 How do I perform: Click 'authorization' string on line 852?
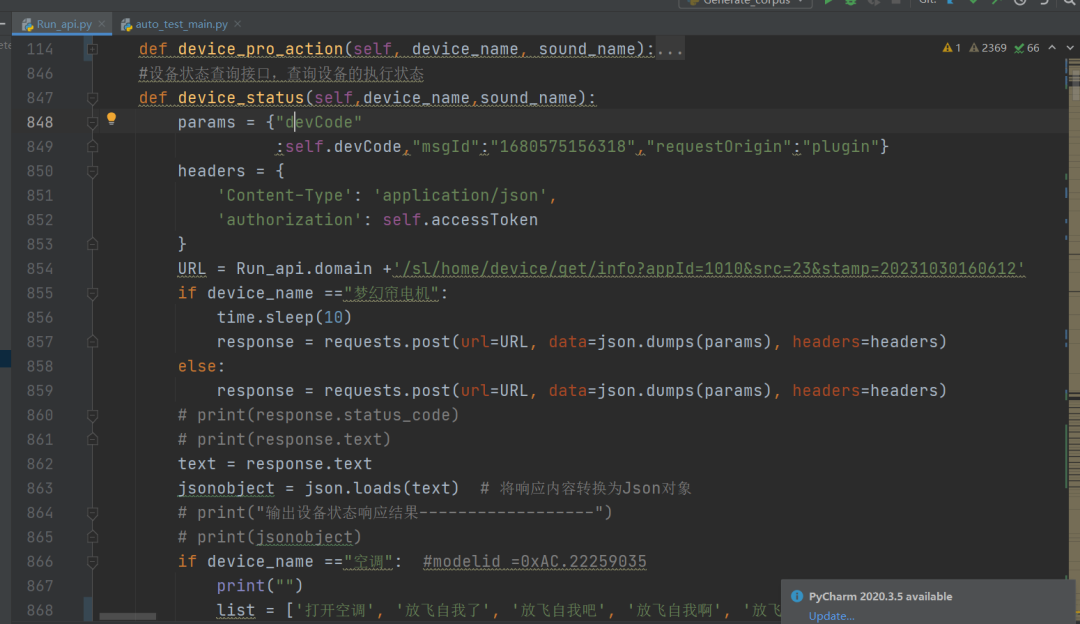[x=290, y=220]
